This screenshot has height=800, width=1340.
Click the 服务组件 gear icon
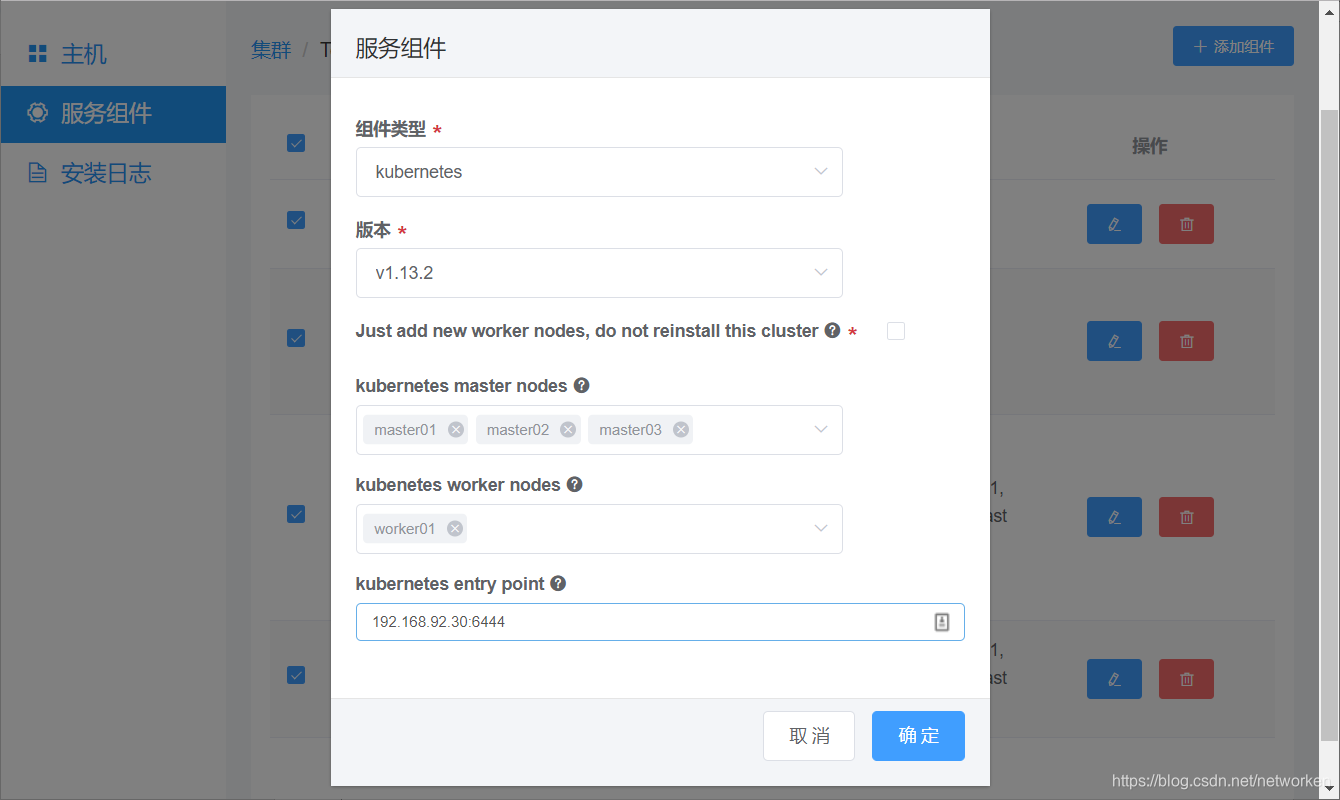pos(37,113)
